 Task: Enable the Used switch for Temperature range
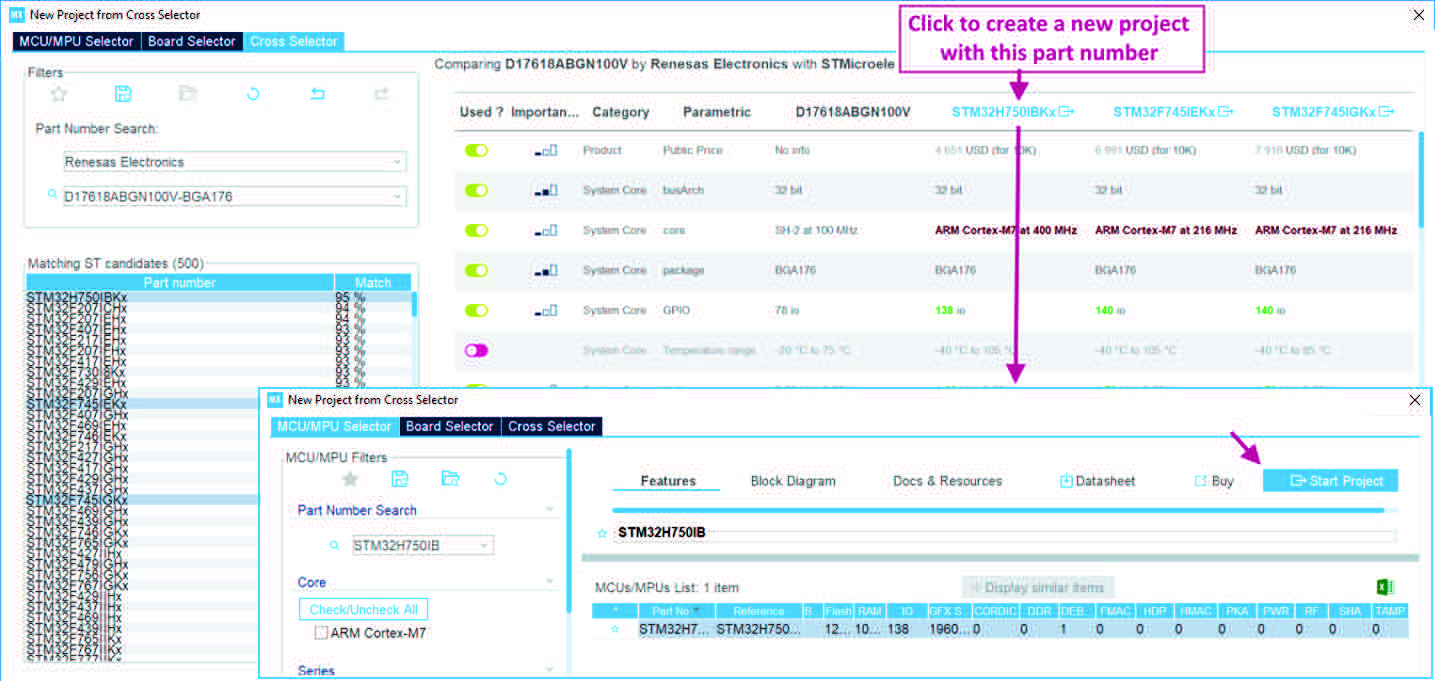coord(476,351)
